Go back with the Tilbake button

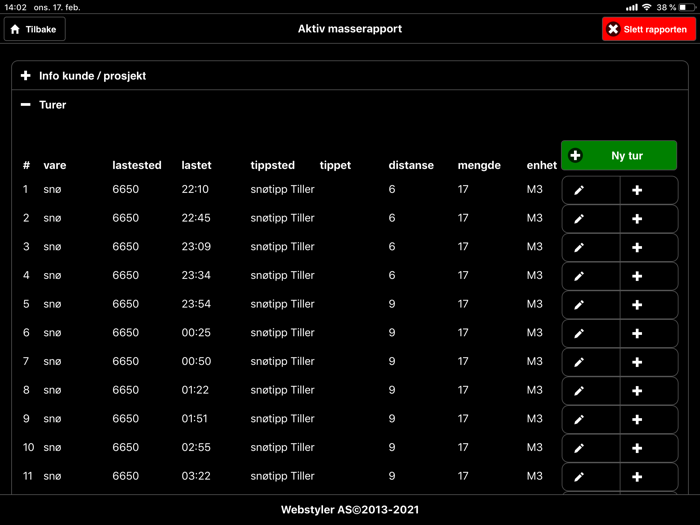point(35,29)
